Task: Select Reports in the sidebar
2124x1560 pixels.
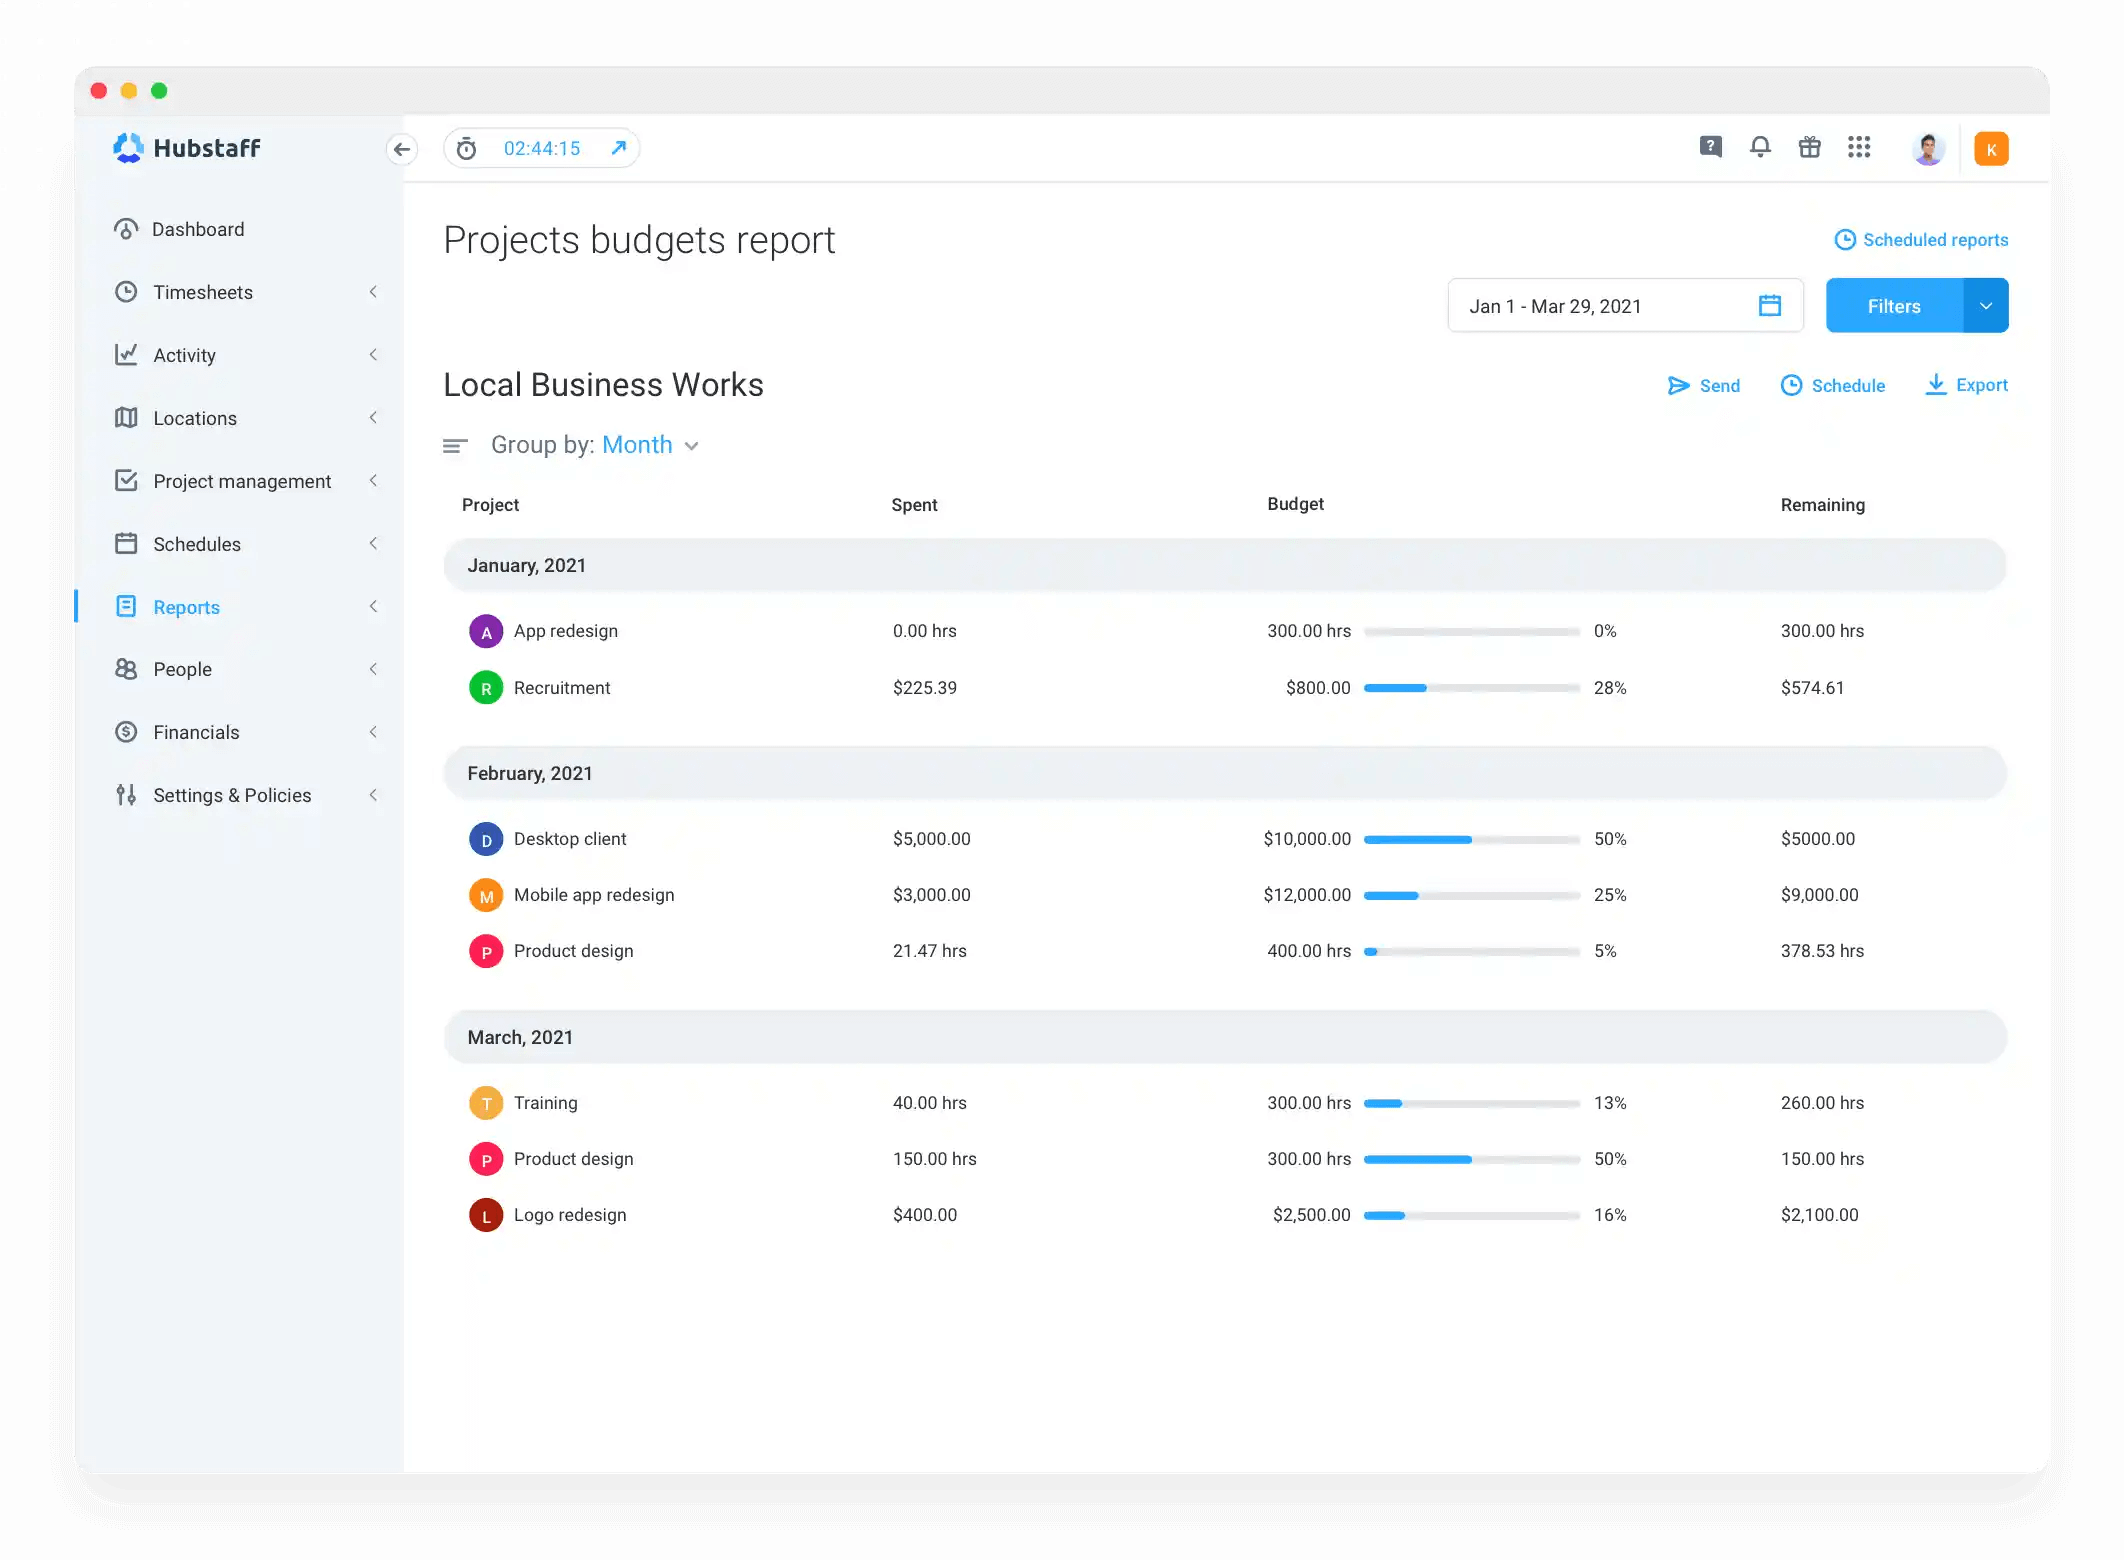Action: (x=186, y=607)
